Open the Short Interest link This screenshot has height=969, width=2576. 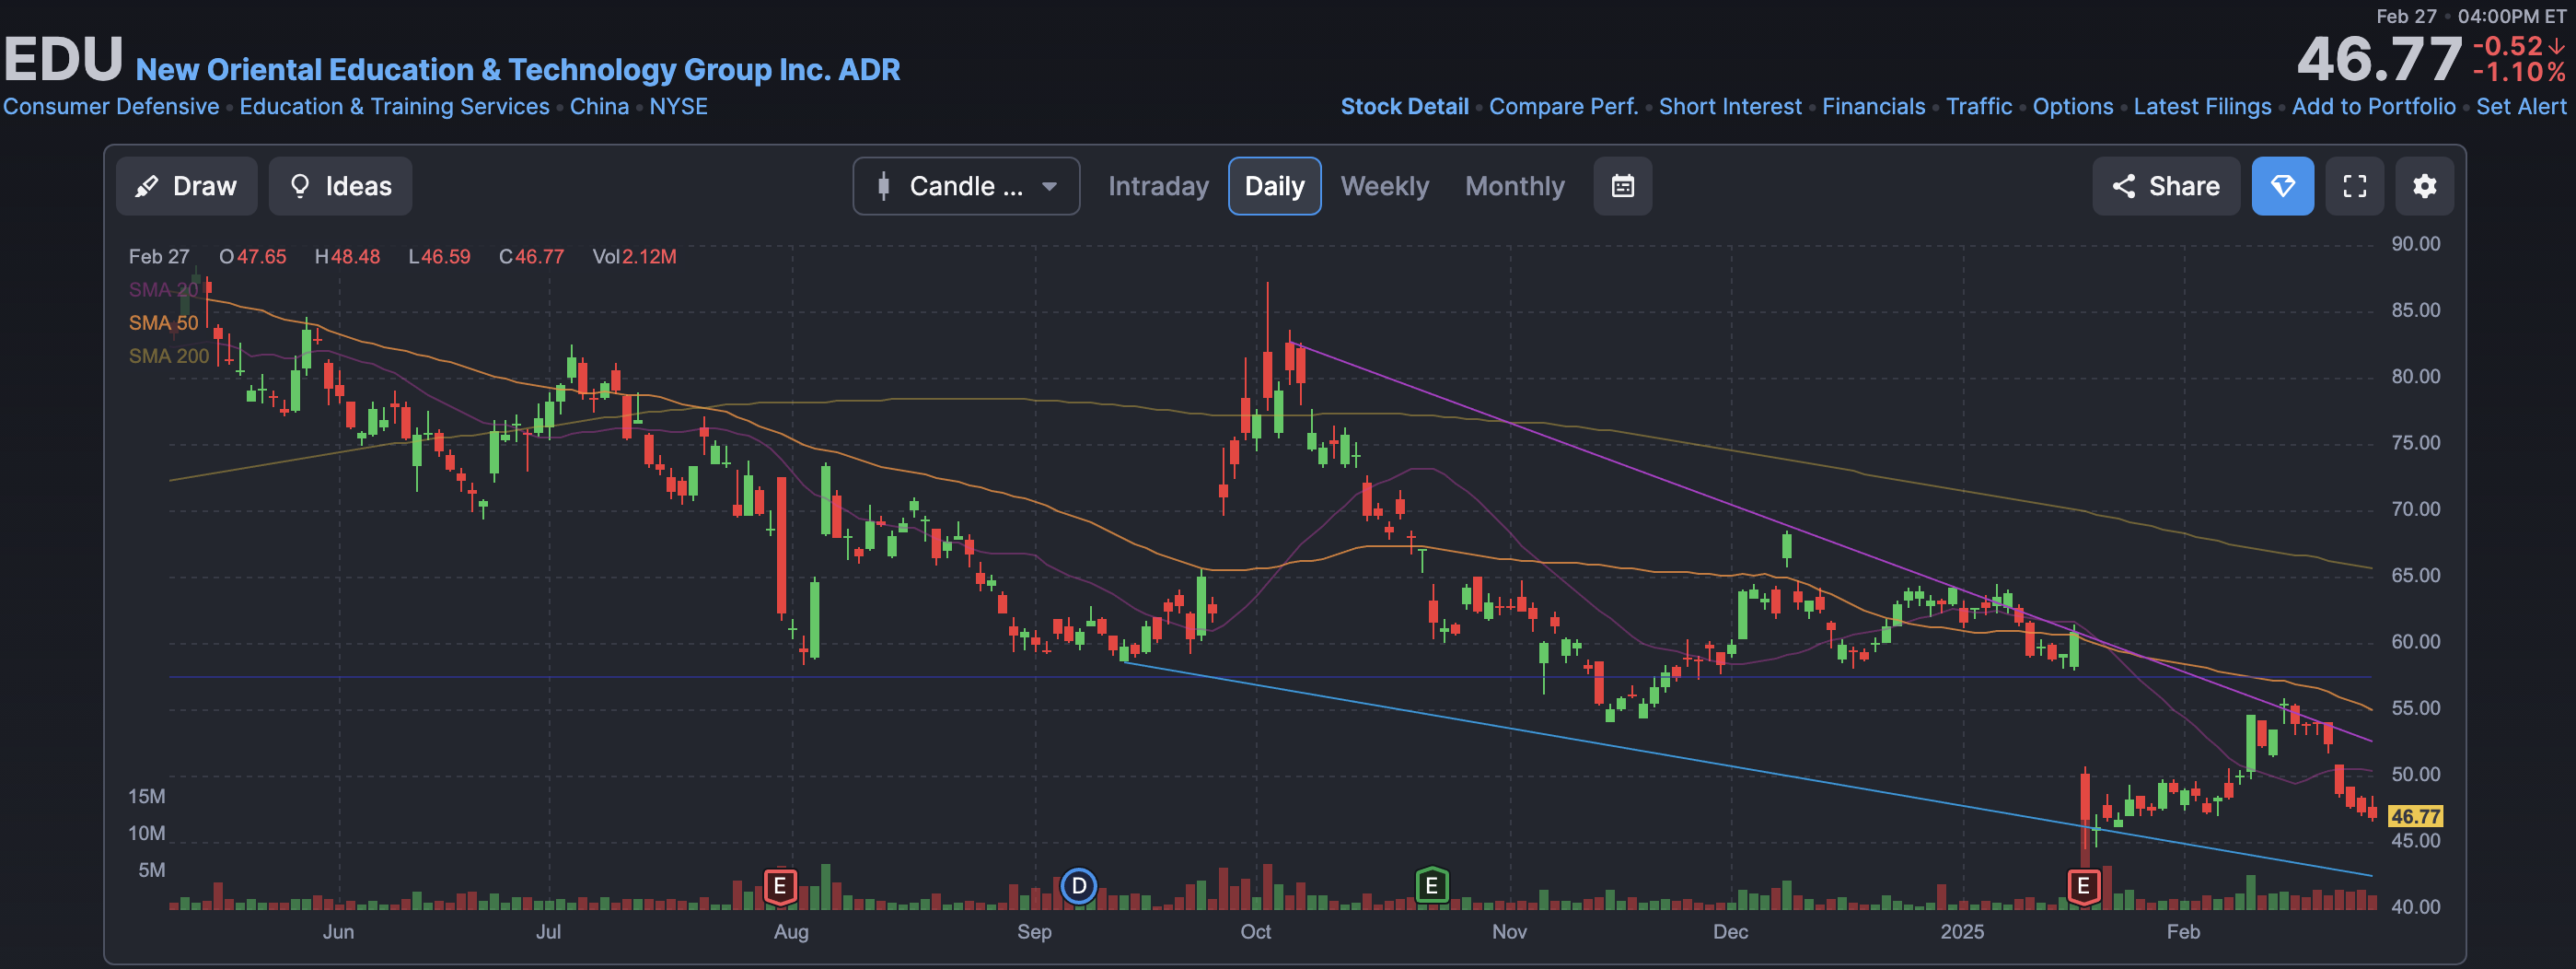(1730, 107)
